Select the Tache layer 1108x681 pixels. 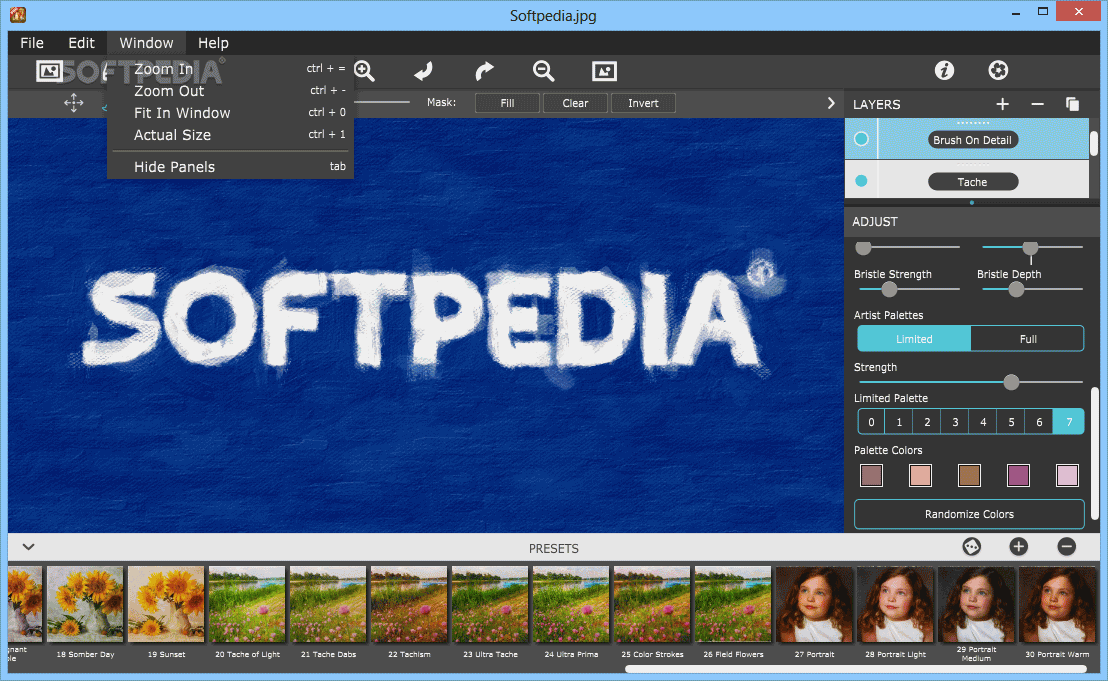pos(972,182)
